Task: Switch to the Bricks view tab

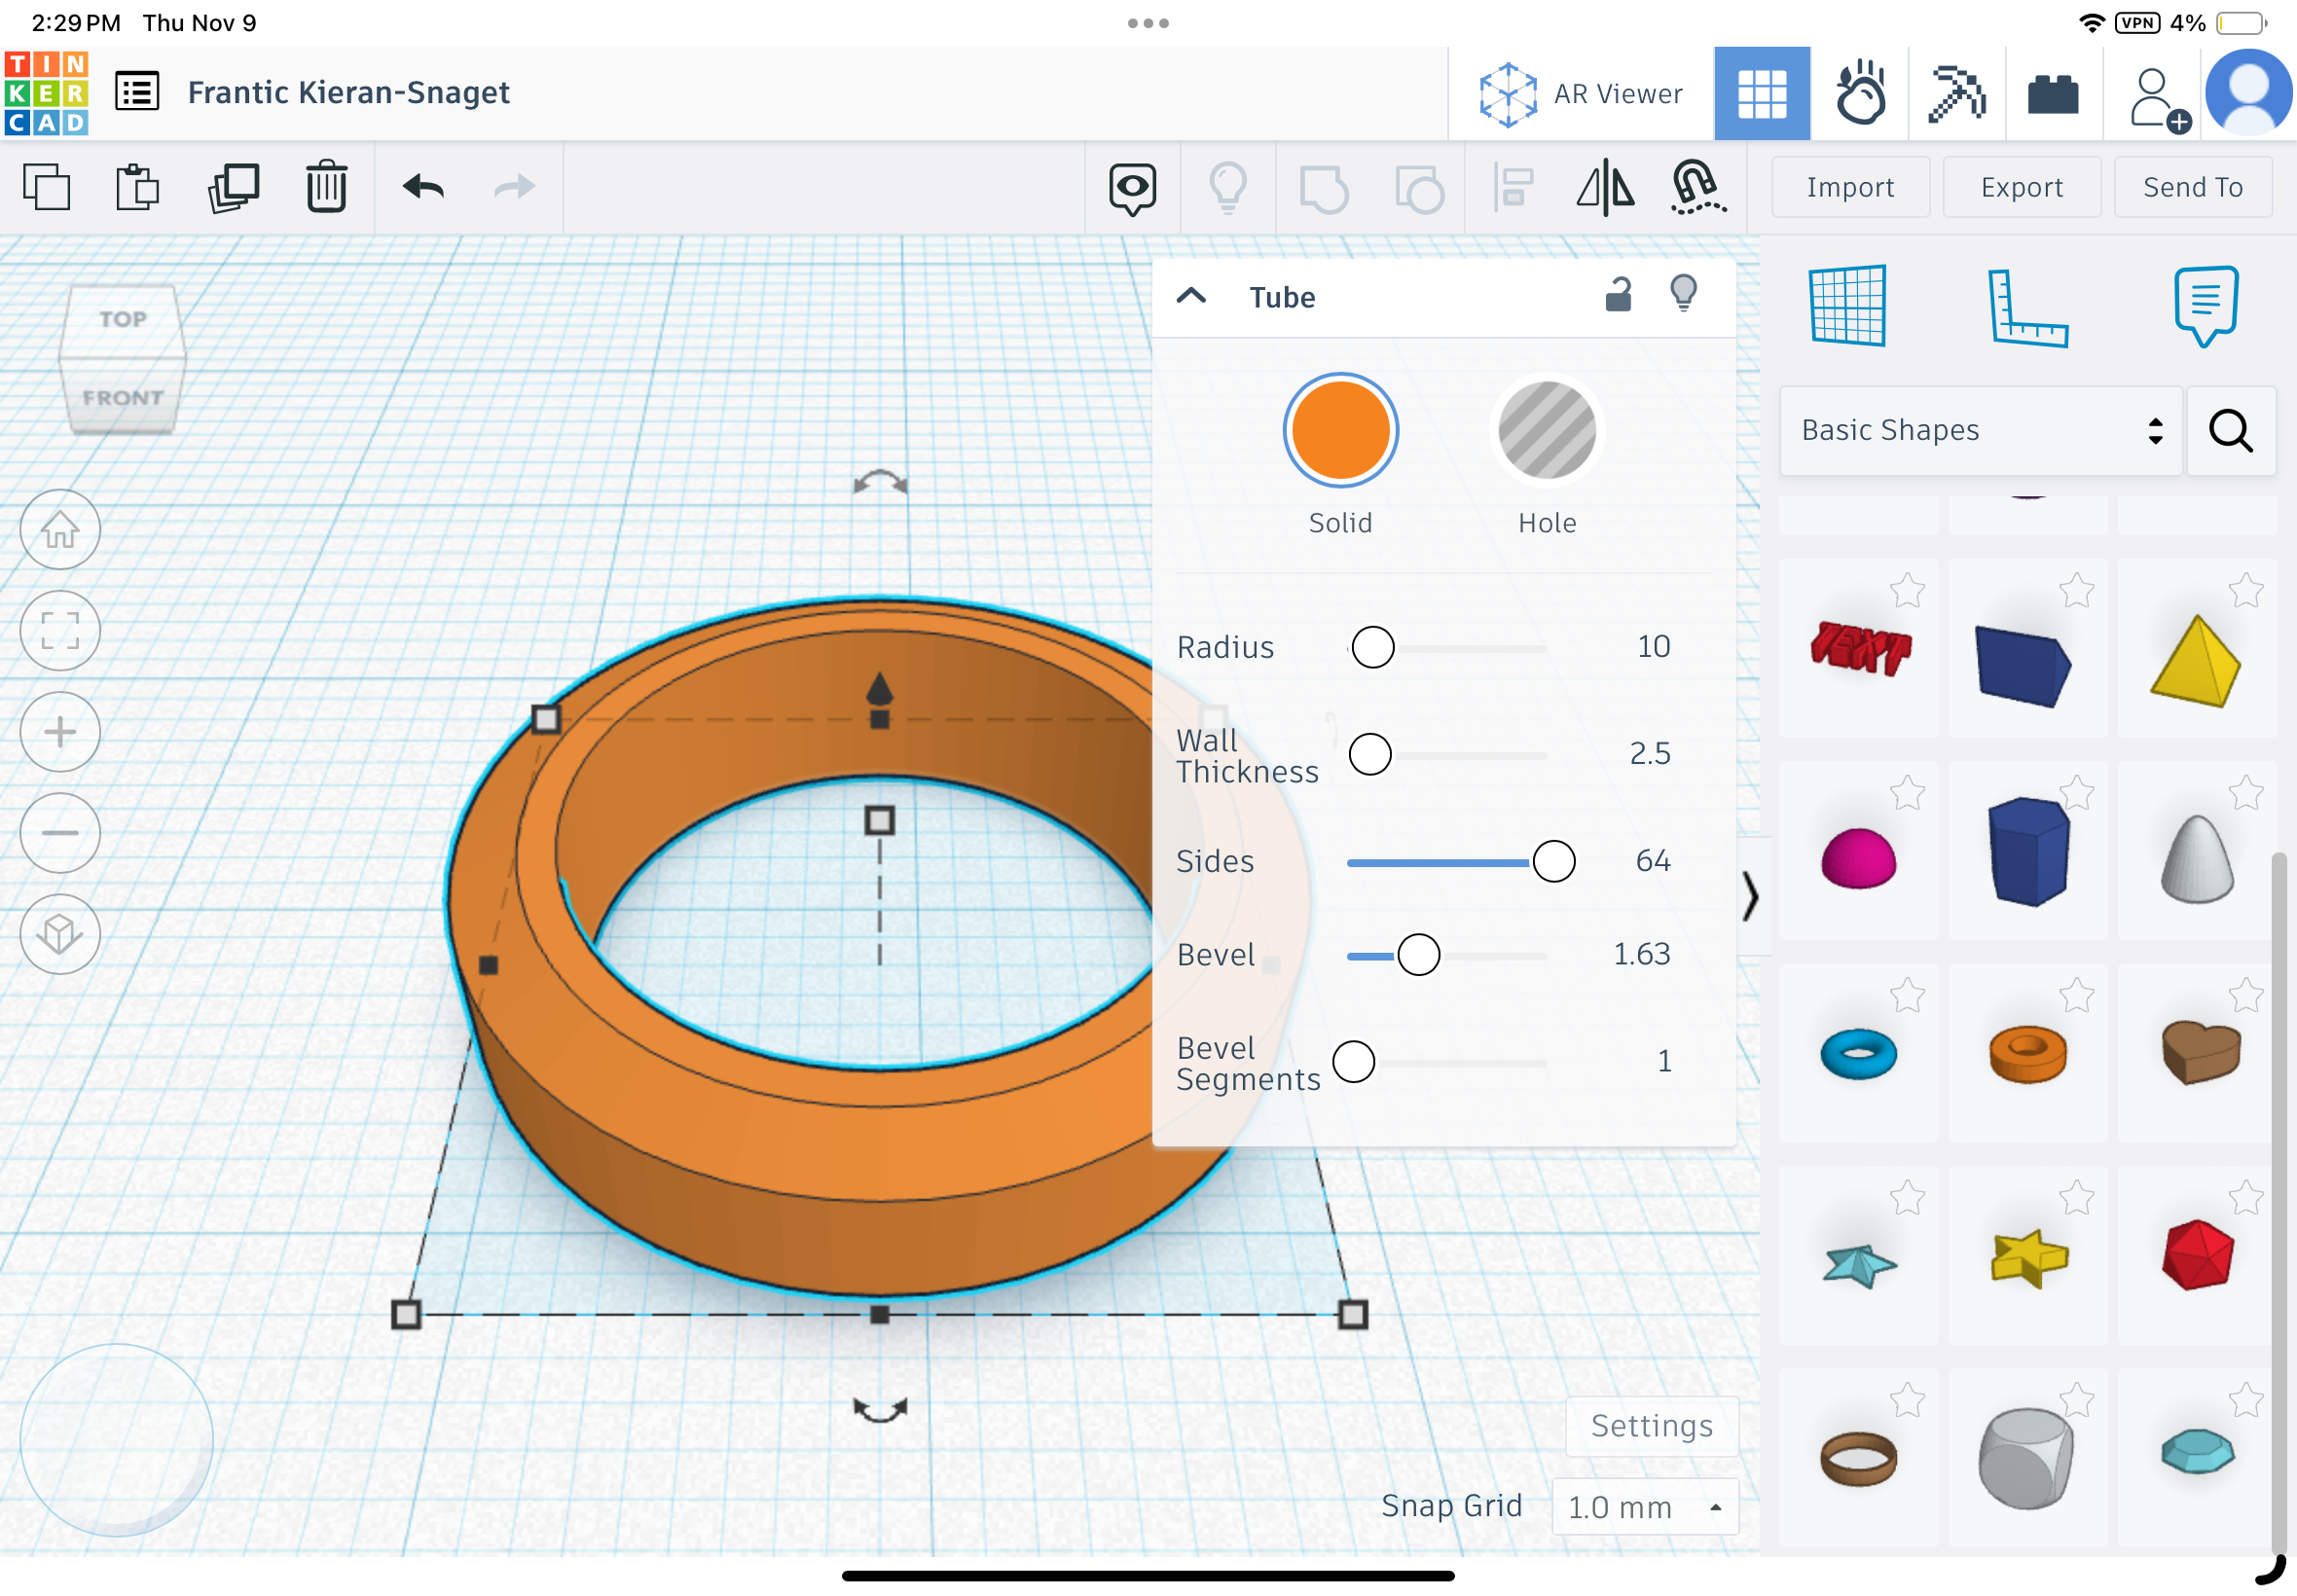Action: tap(2053, 93)
